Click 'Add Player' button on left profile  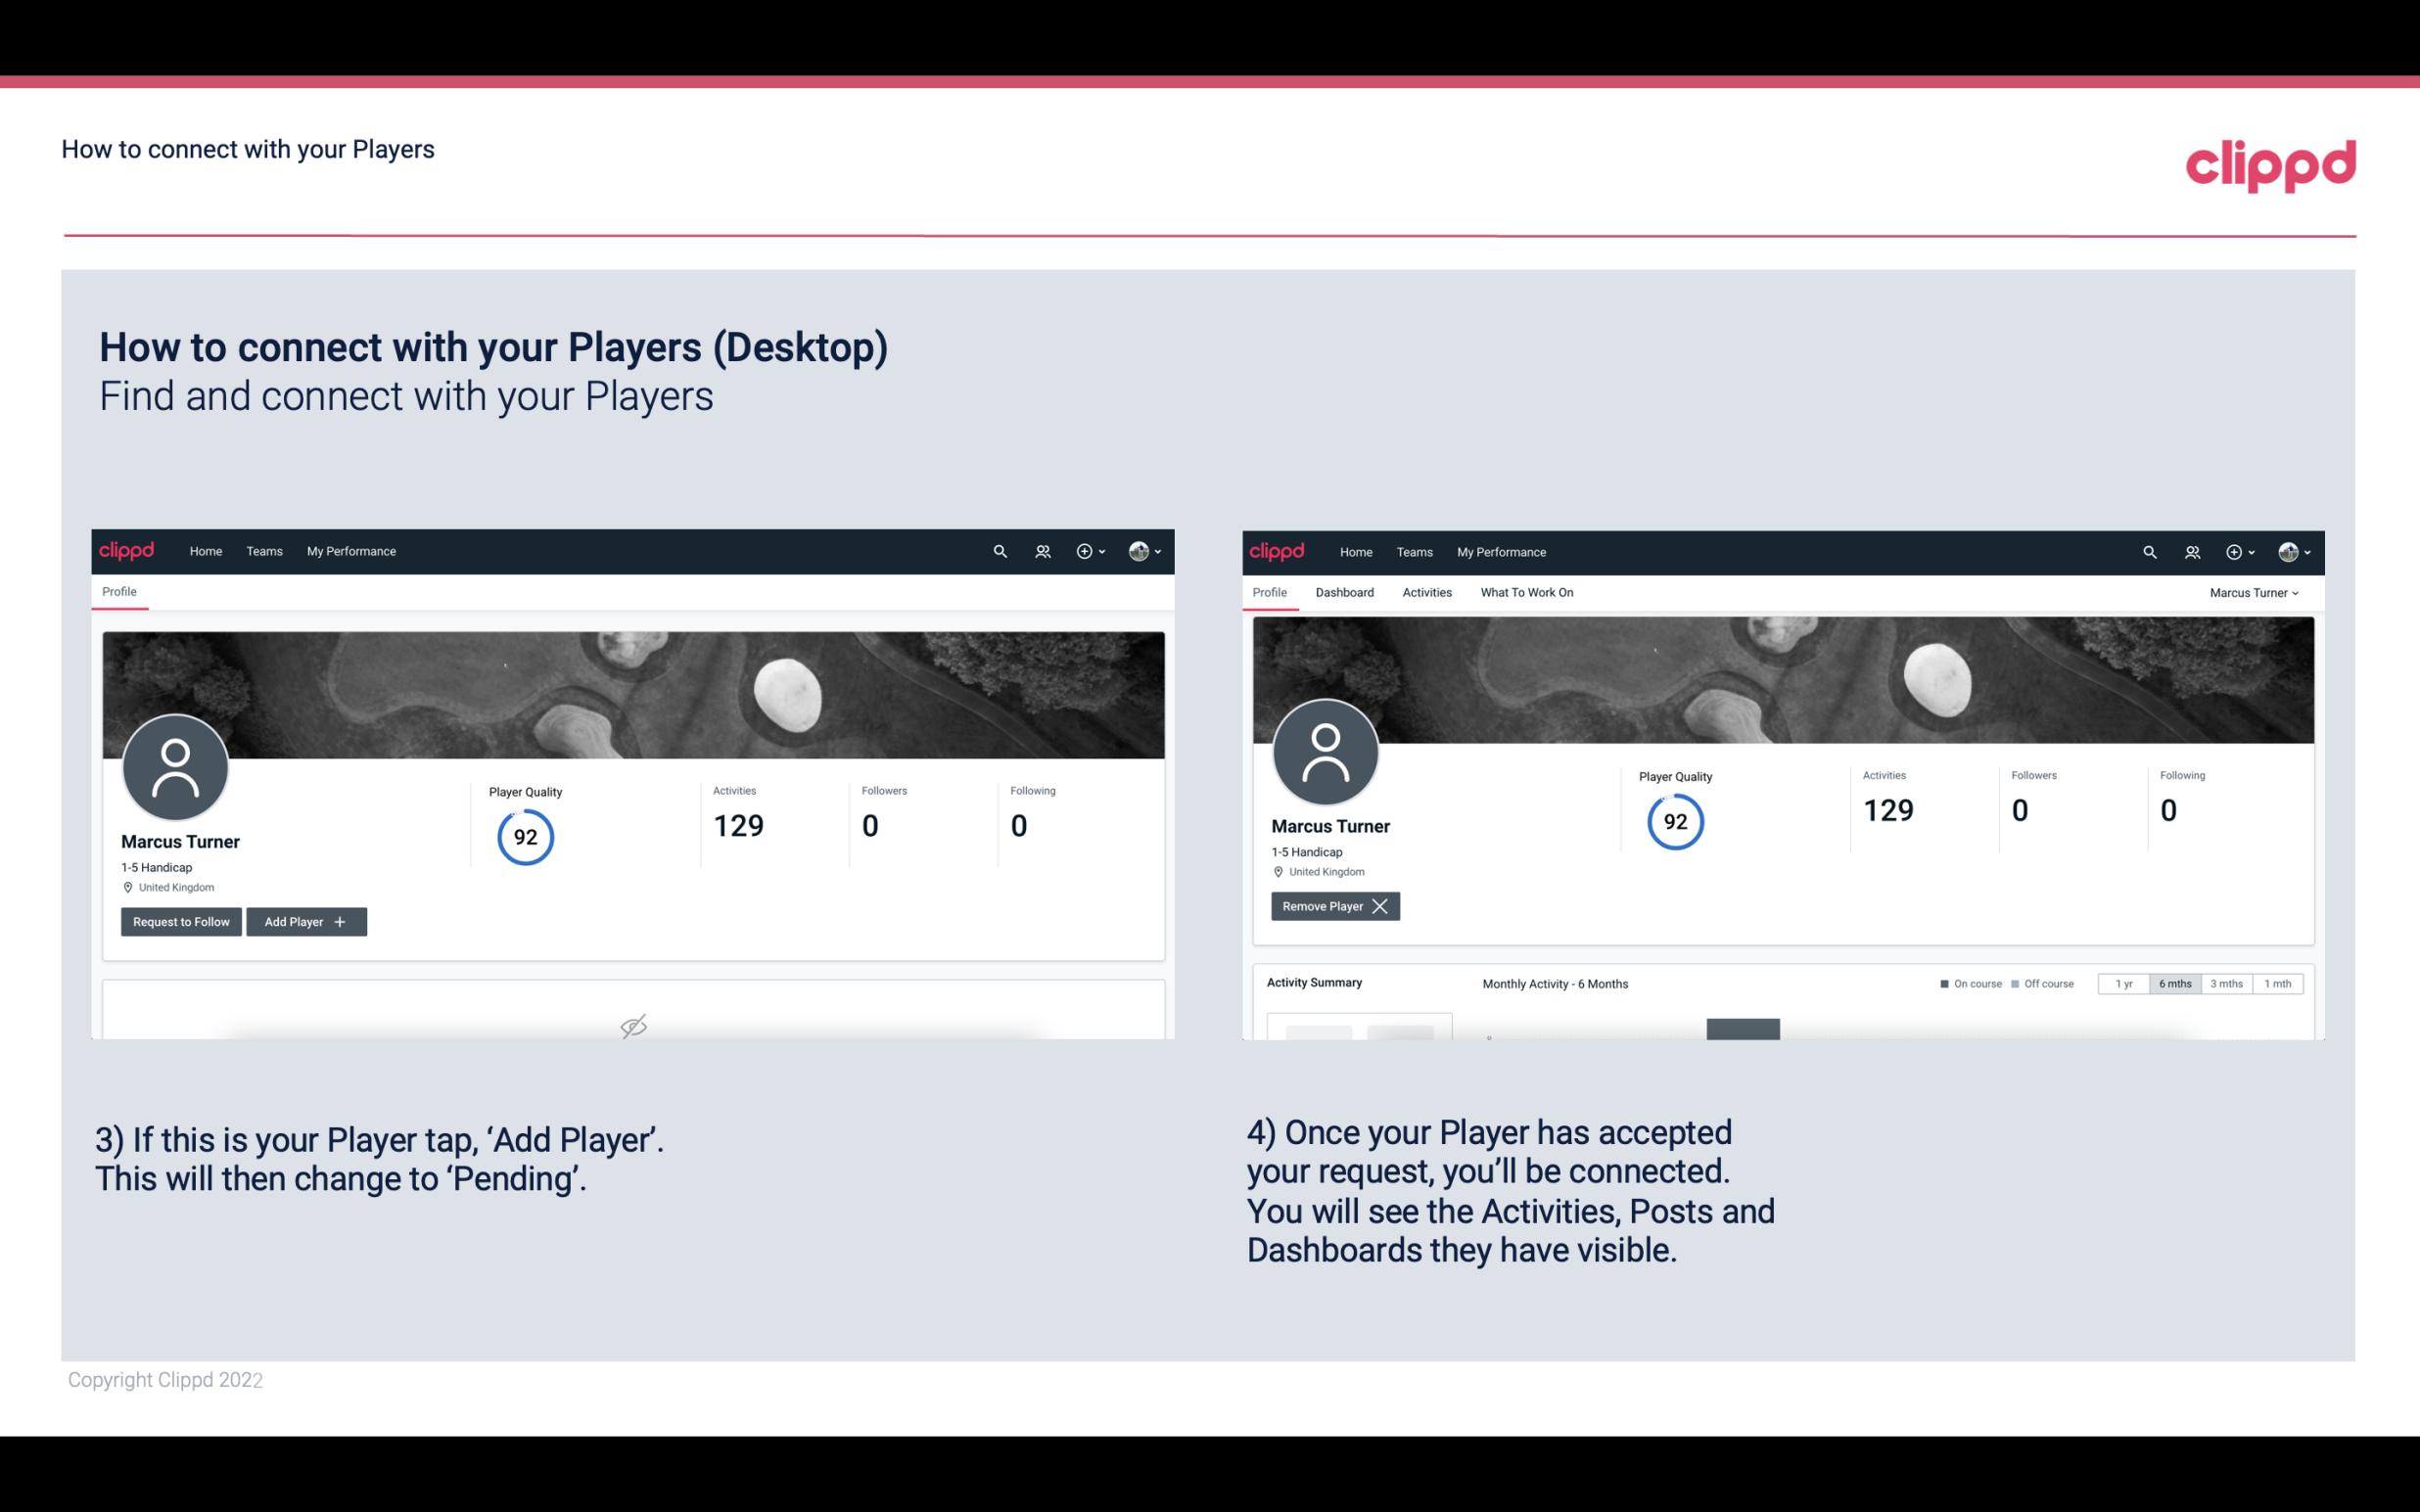[x=304, y=920]
